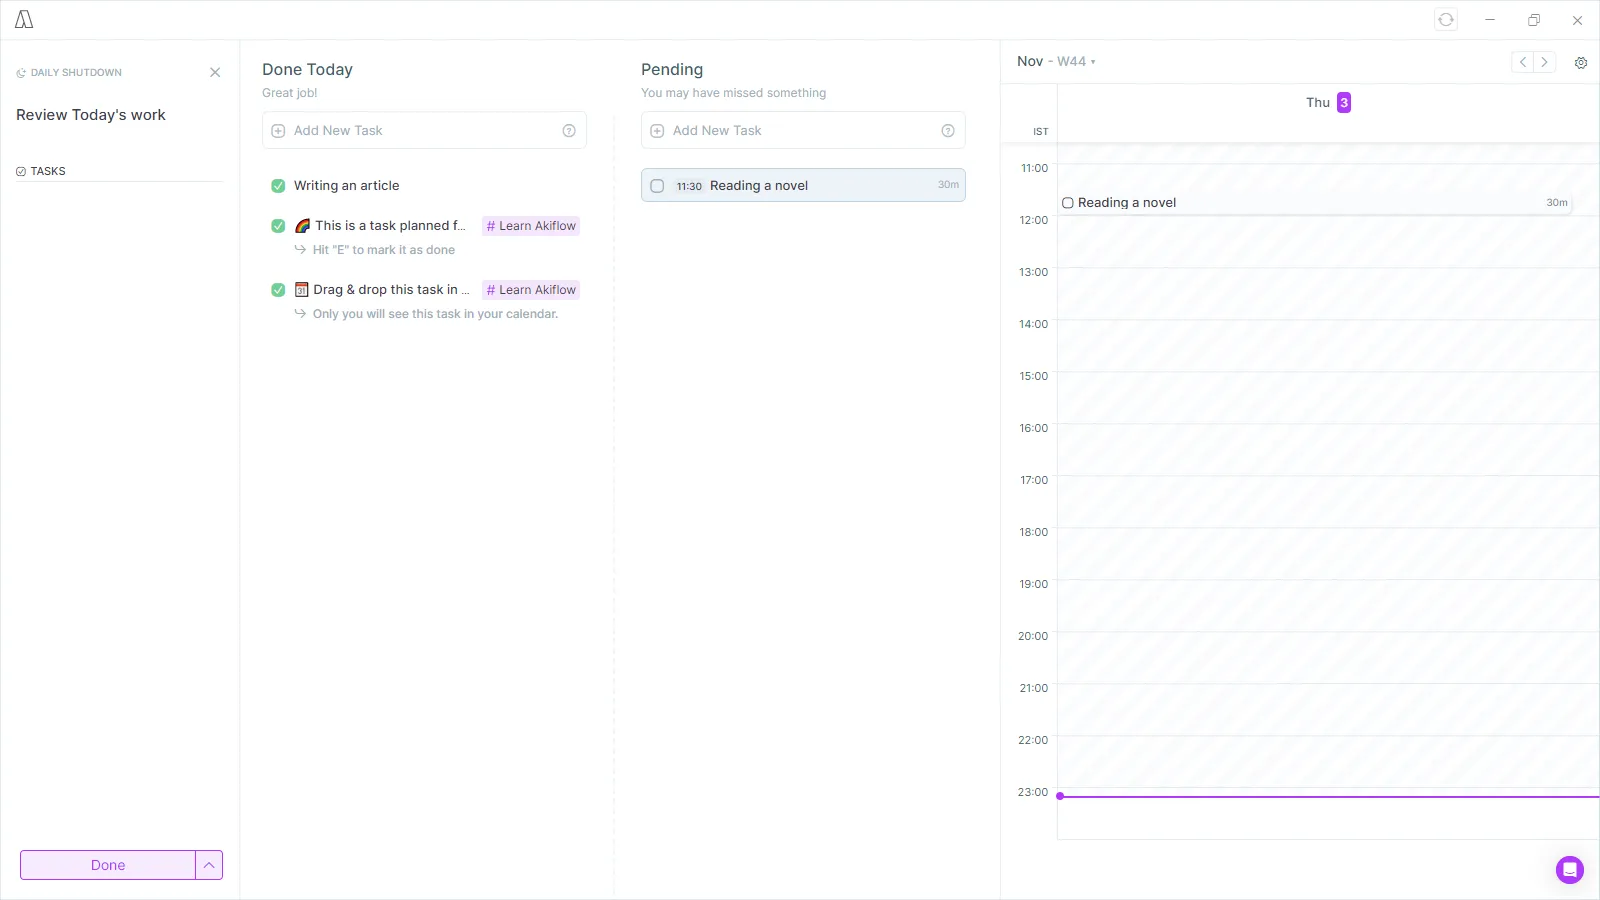
Task: Click help icon in Pending task field
Action: [x=948, y=131]
